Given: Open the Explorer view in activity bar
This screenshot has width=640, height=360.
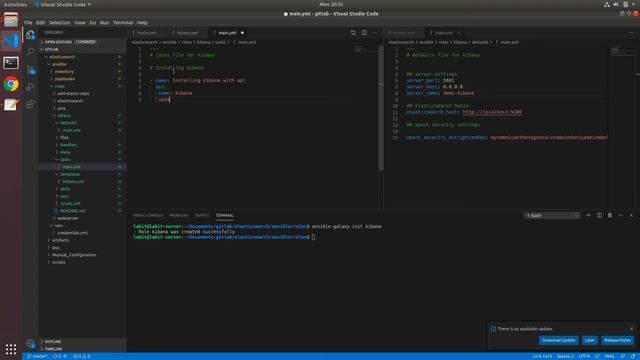Looking at the screenshot, I should point(31,35).
